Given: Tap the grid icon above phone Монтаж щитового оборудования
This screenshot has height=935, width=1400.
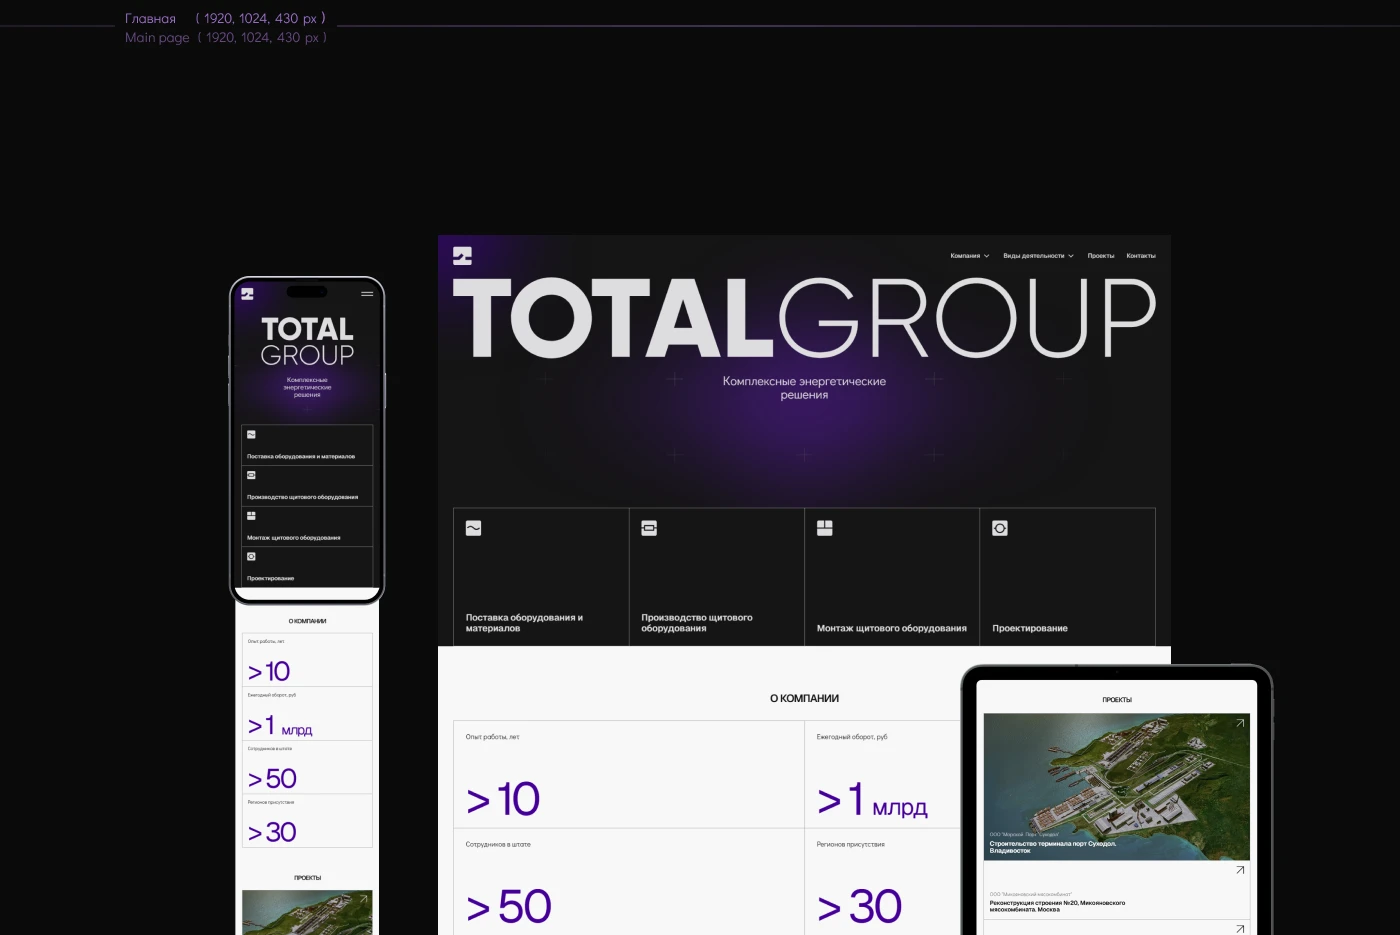Looking at the screenshot, I should tap(251, 516).
